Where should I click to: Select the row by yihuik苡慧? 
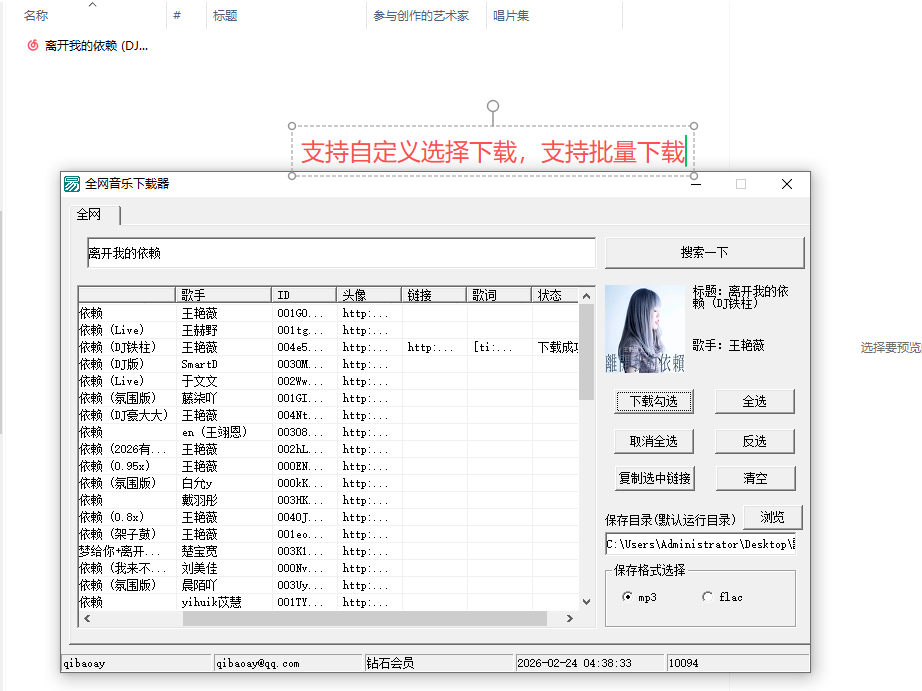[329, 603]
